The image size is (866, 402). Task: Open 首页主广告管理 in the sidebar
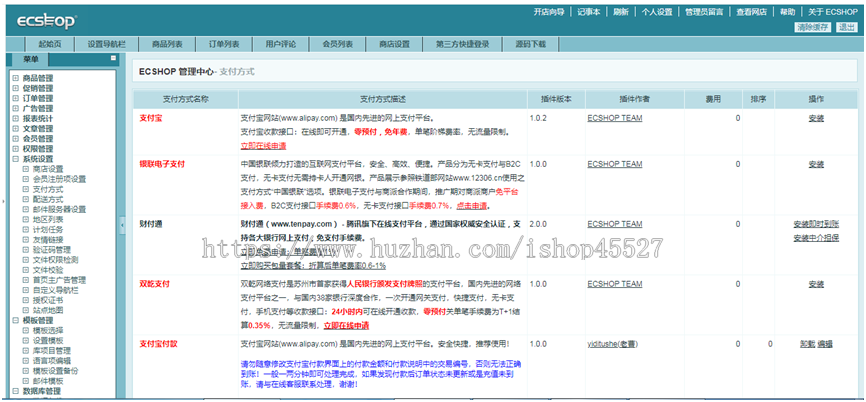click(x=59, y=280)
